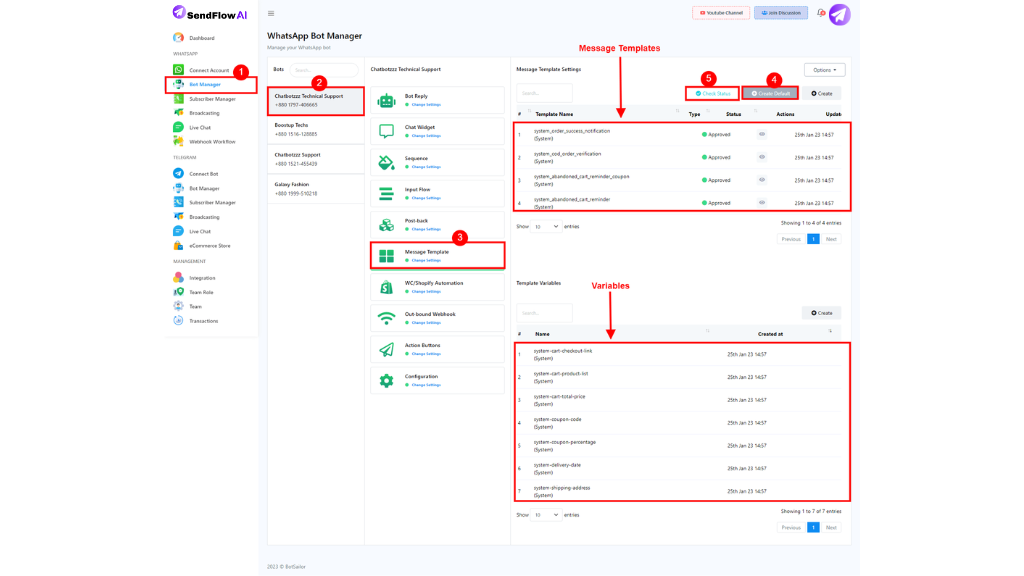Focus the template variables search field
The height and width of the screenshot is (576, 1024).
[x=545, y=313]
